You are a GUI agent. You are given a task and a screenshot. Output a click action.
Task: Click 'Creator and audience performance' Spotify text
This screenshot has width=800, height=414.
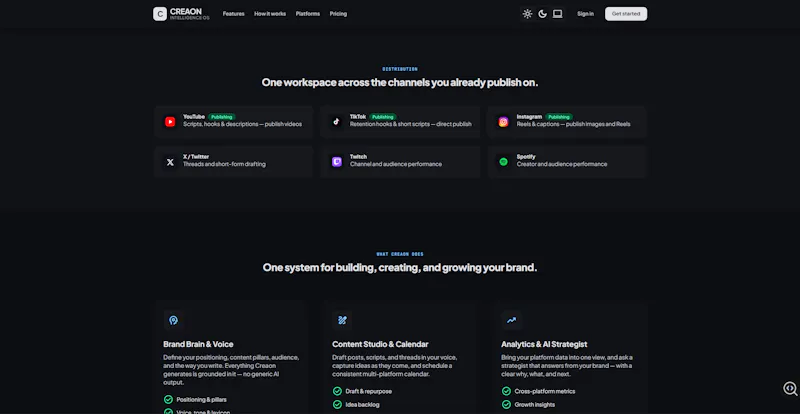tap(562, 164)
